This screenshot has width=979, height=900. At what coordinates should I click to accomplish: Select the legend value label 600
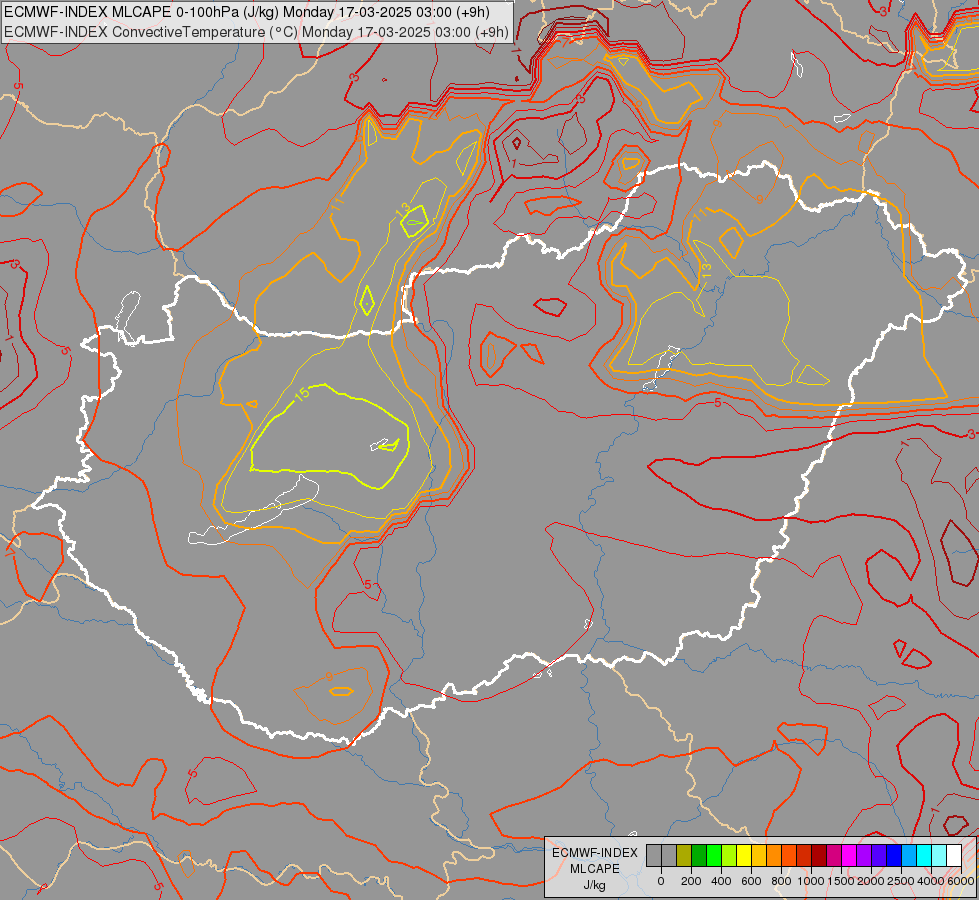coord(751,881)
